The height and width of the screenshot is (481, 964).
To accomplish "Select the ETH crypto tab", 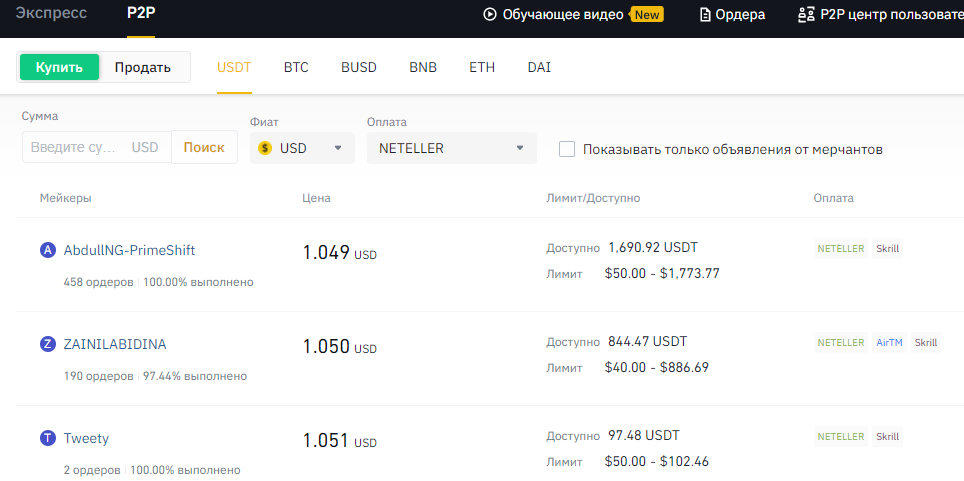I will pyautogui.click(x=482, y=68).
